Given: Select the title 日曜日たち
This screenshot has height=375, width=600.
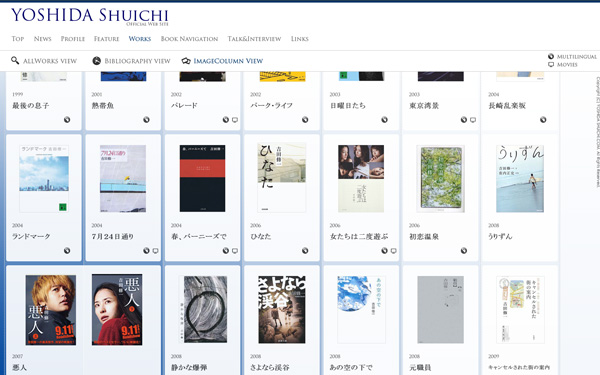Looking at the screenshot, I should coord(348,106).
